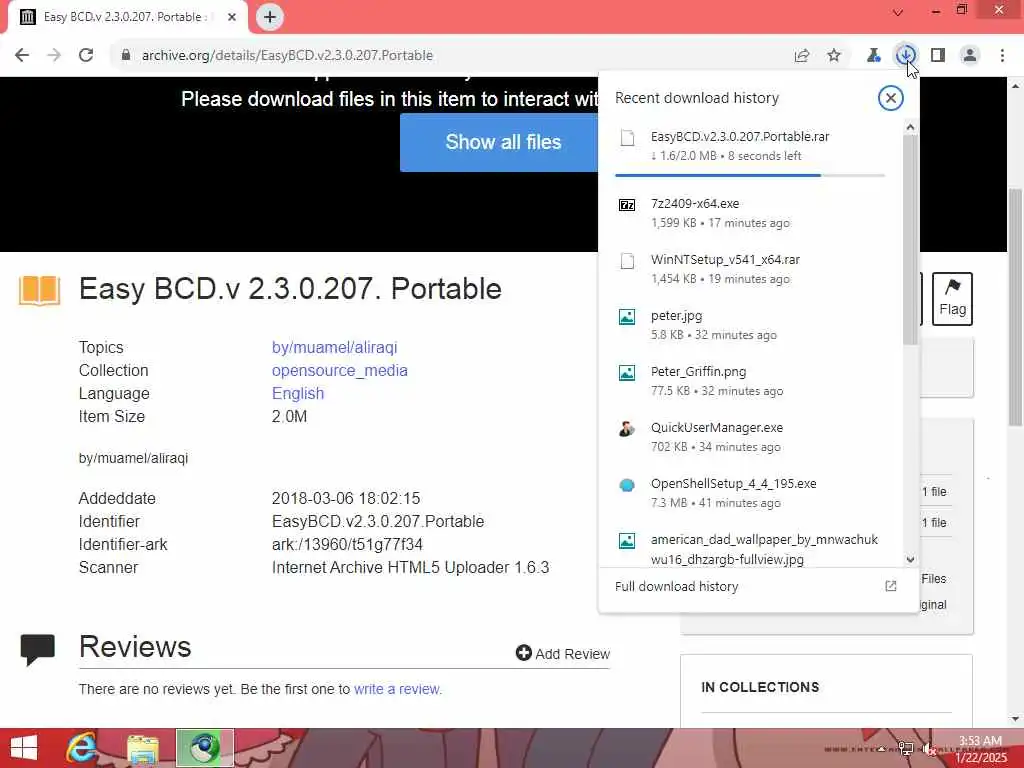Click the page scrollbar down arrow
1024x768 pixels.
coord(1016,719)
